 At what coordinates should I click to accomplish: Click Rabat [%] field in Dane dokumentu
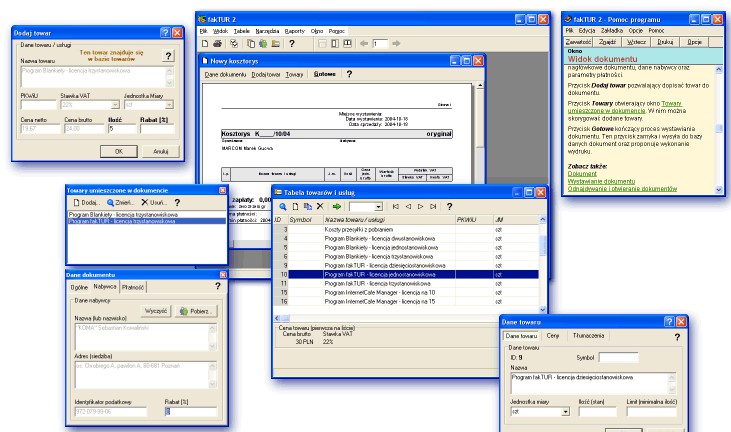point(191,412)
